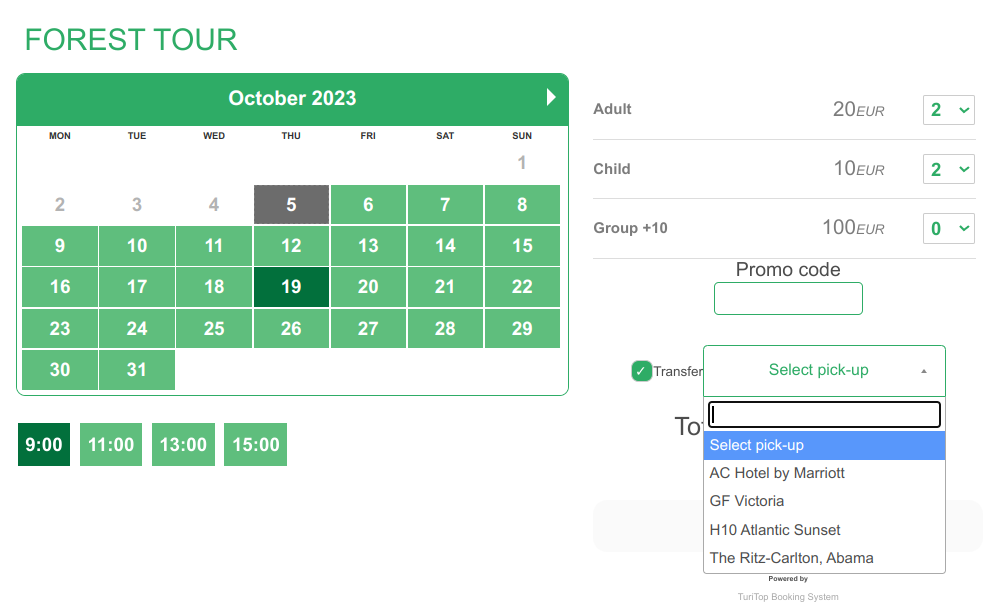The width and height of the screenshot is (1003, 615).
Task: Pick The Ritz-Carlton, Abama option
Action: 791,558
